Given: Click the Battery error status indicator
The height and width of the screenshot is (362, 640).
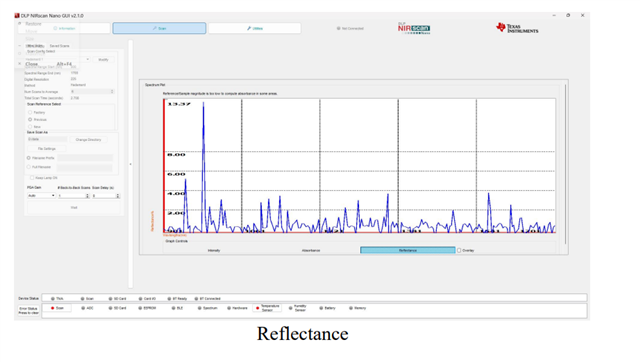Looking at the screenshot, I should [327, 308].
